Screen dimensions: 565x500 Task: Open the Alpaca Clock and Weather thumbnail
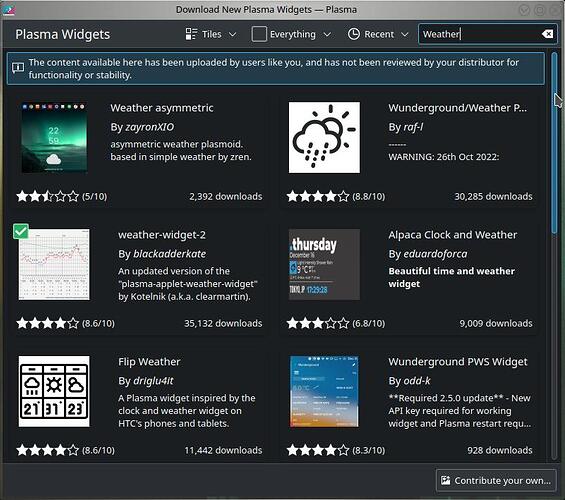click(x=324, y=264)
